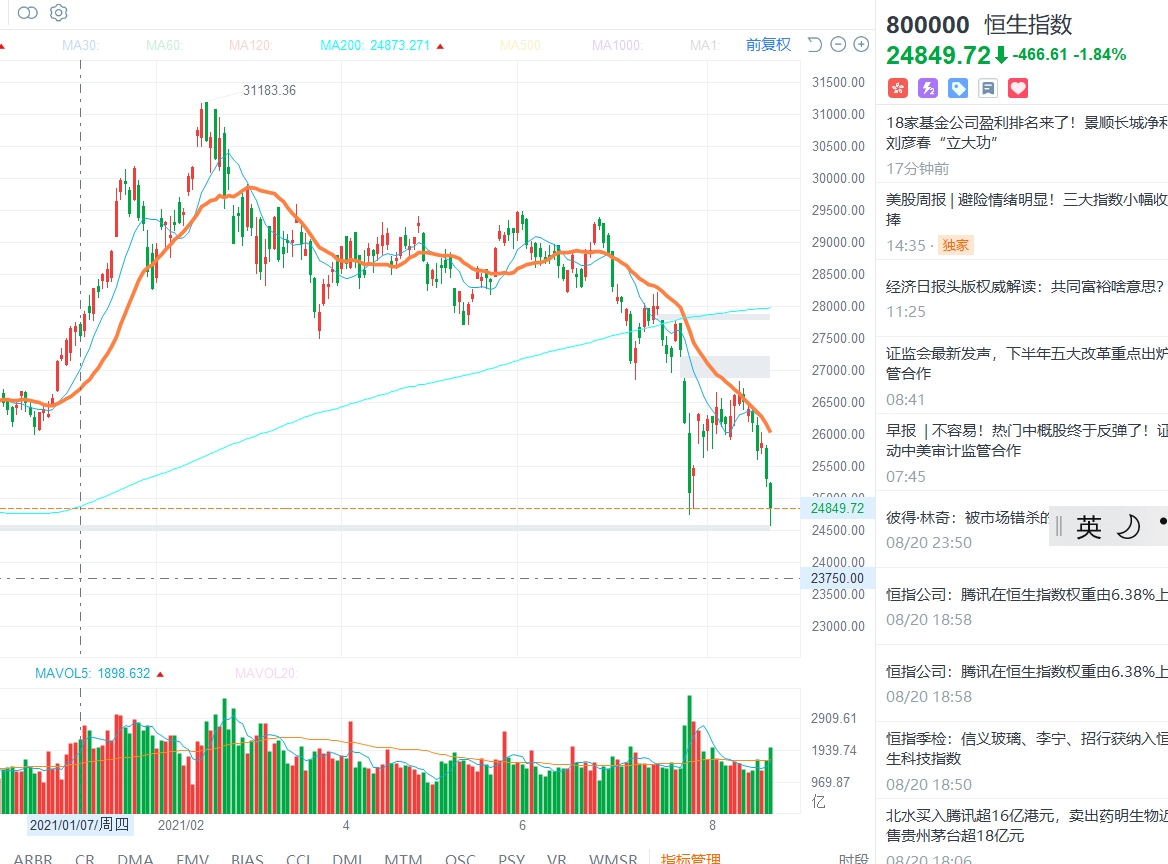The image size is (1168, 864).
Task: Click the purple lightning level-2 icon
Action: coord(927,88)
